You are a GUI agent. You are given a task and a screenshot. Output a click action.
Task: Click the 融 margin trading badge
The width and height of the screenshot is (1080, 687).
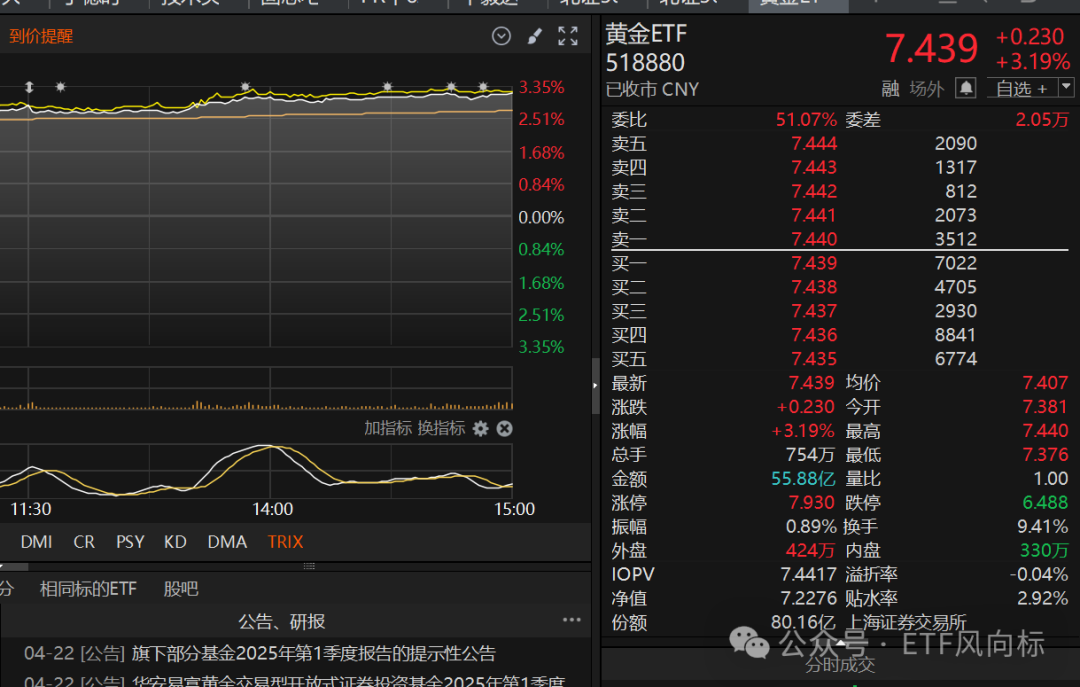(x=890, y=89)
